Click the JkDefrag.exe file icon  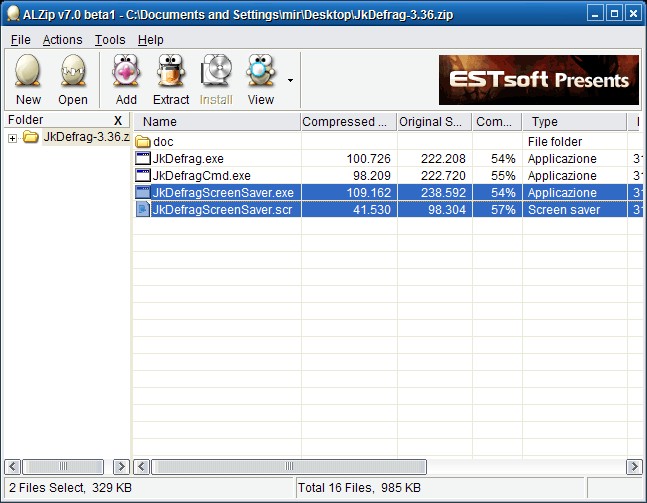pyautogui.click(x=143, y=158)
